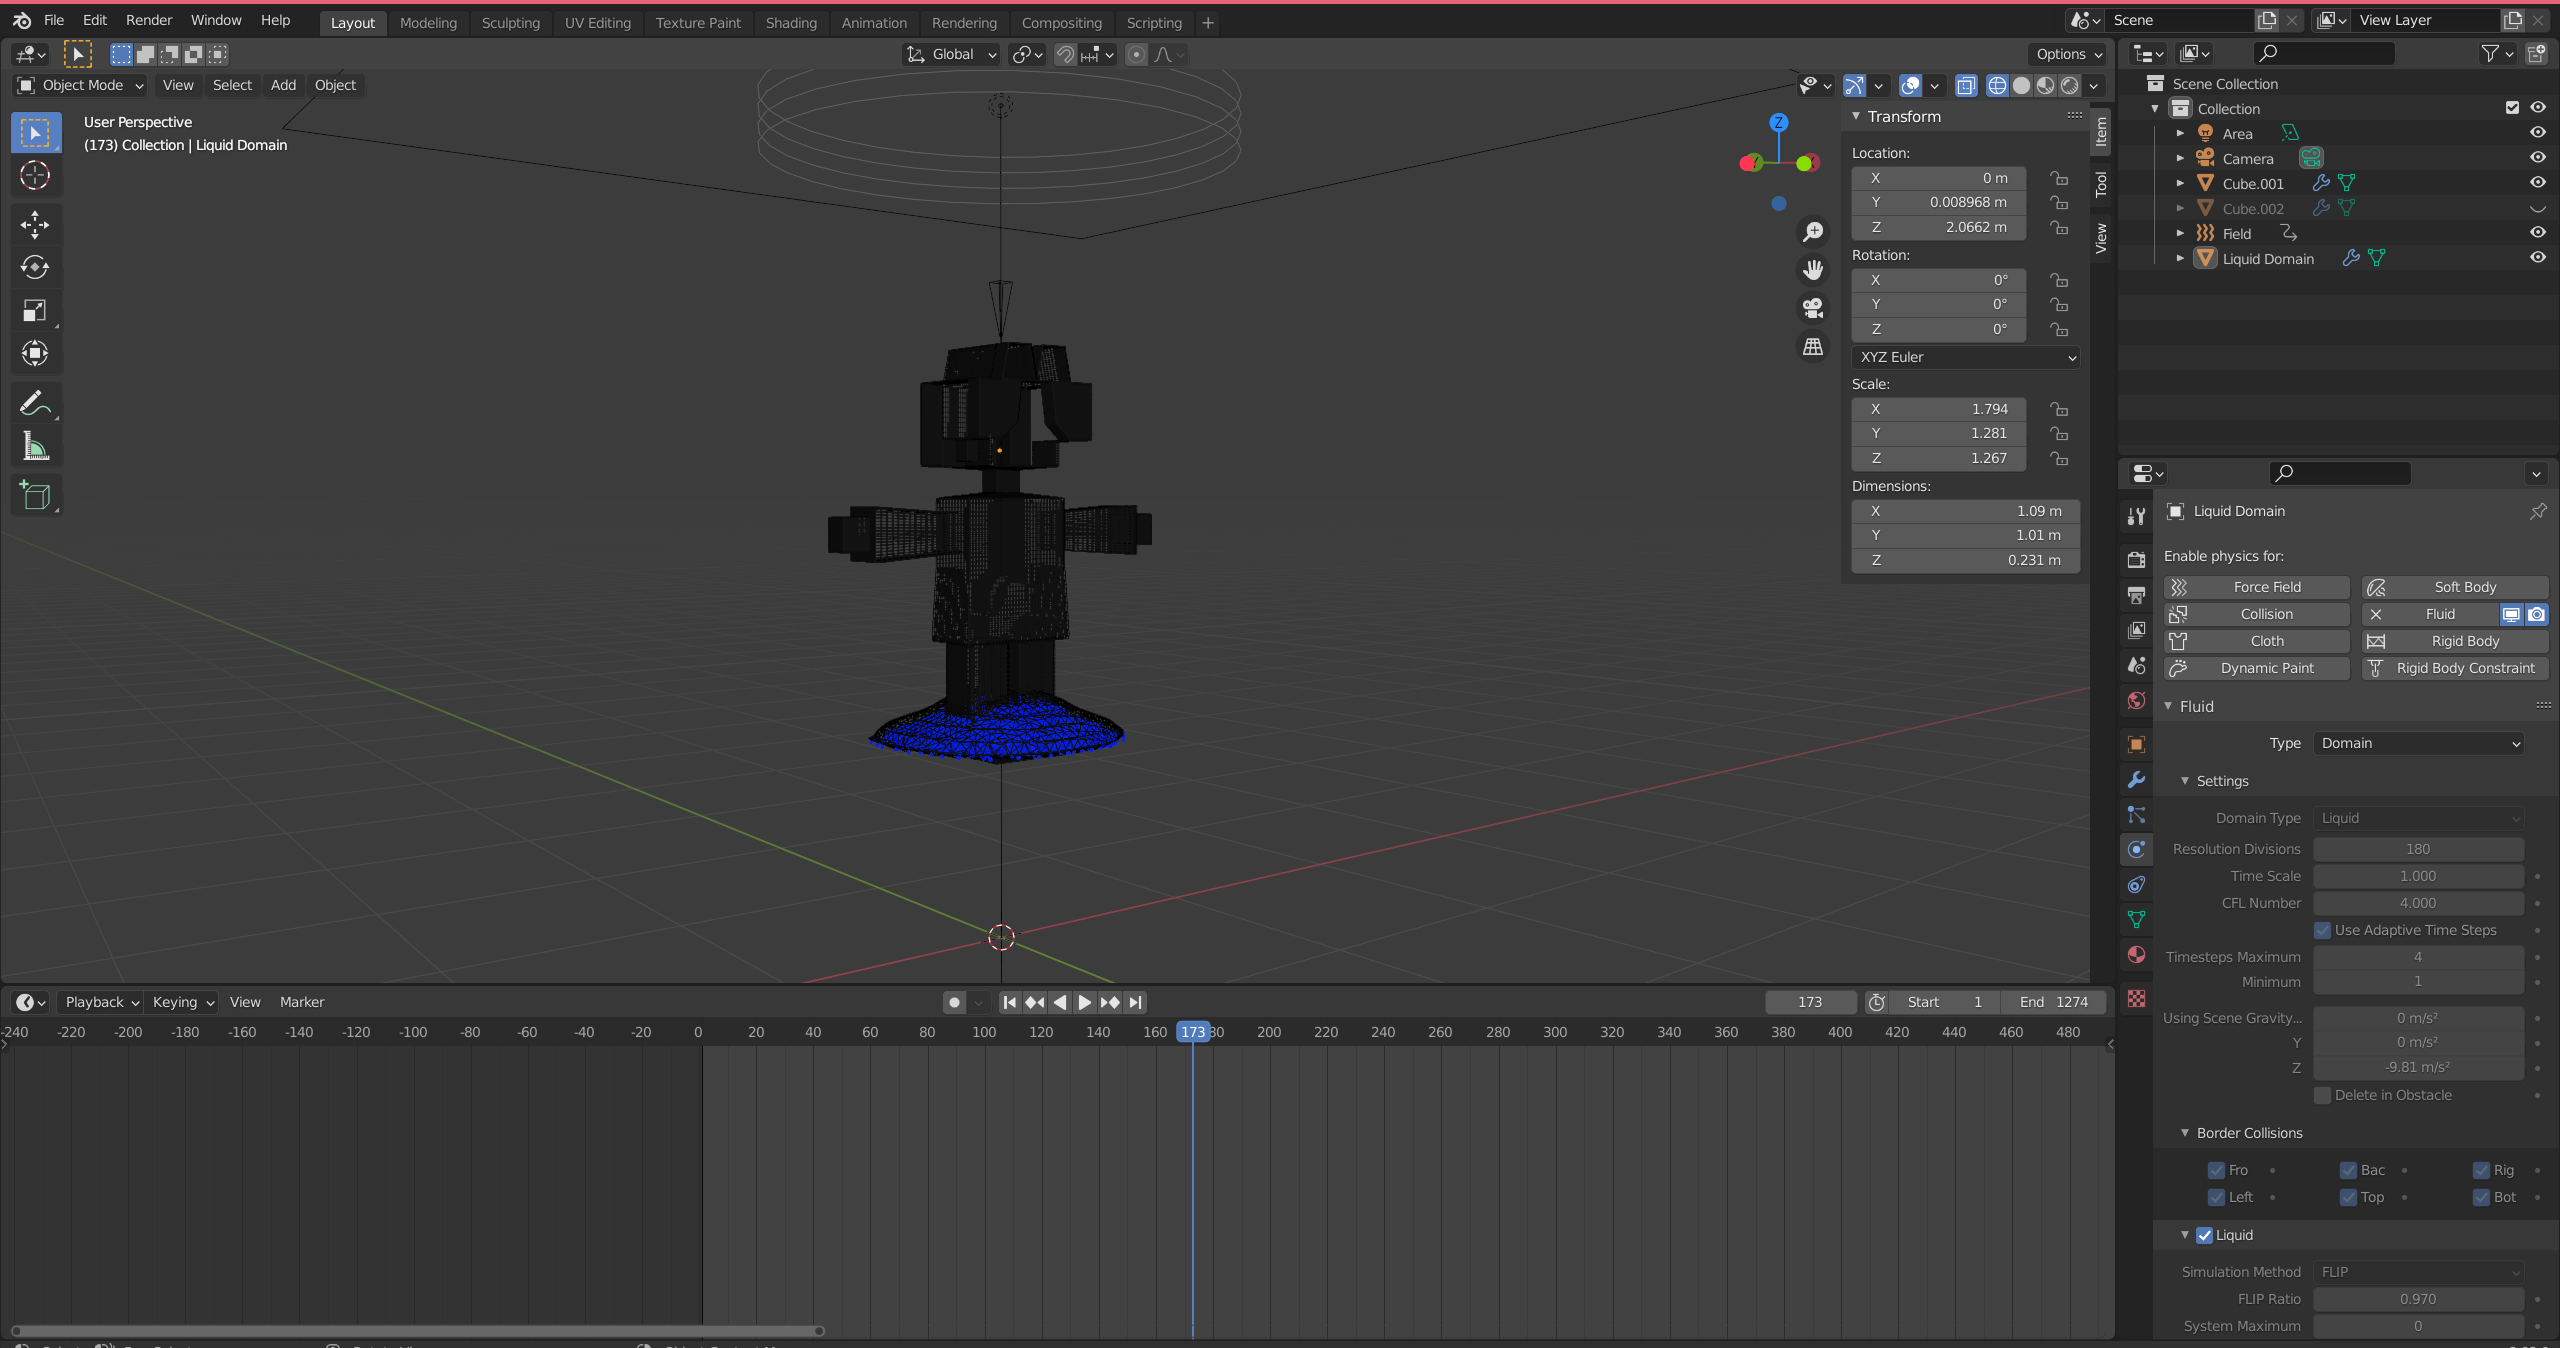Activate the Transform tool

[35, 354]
